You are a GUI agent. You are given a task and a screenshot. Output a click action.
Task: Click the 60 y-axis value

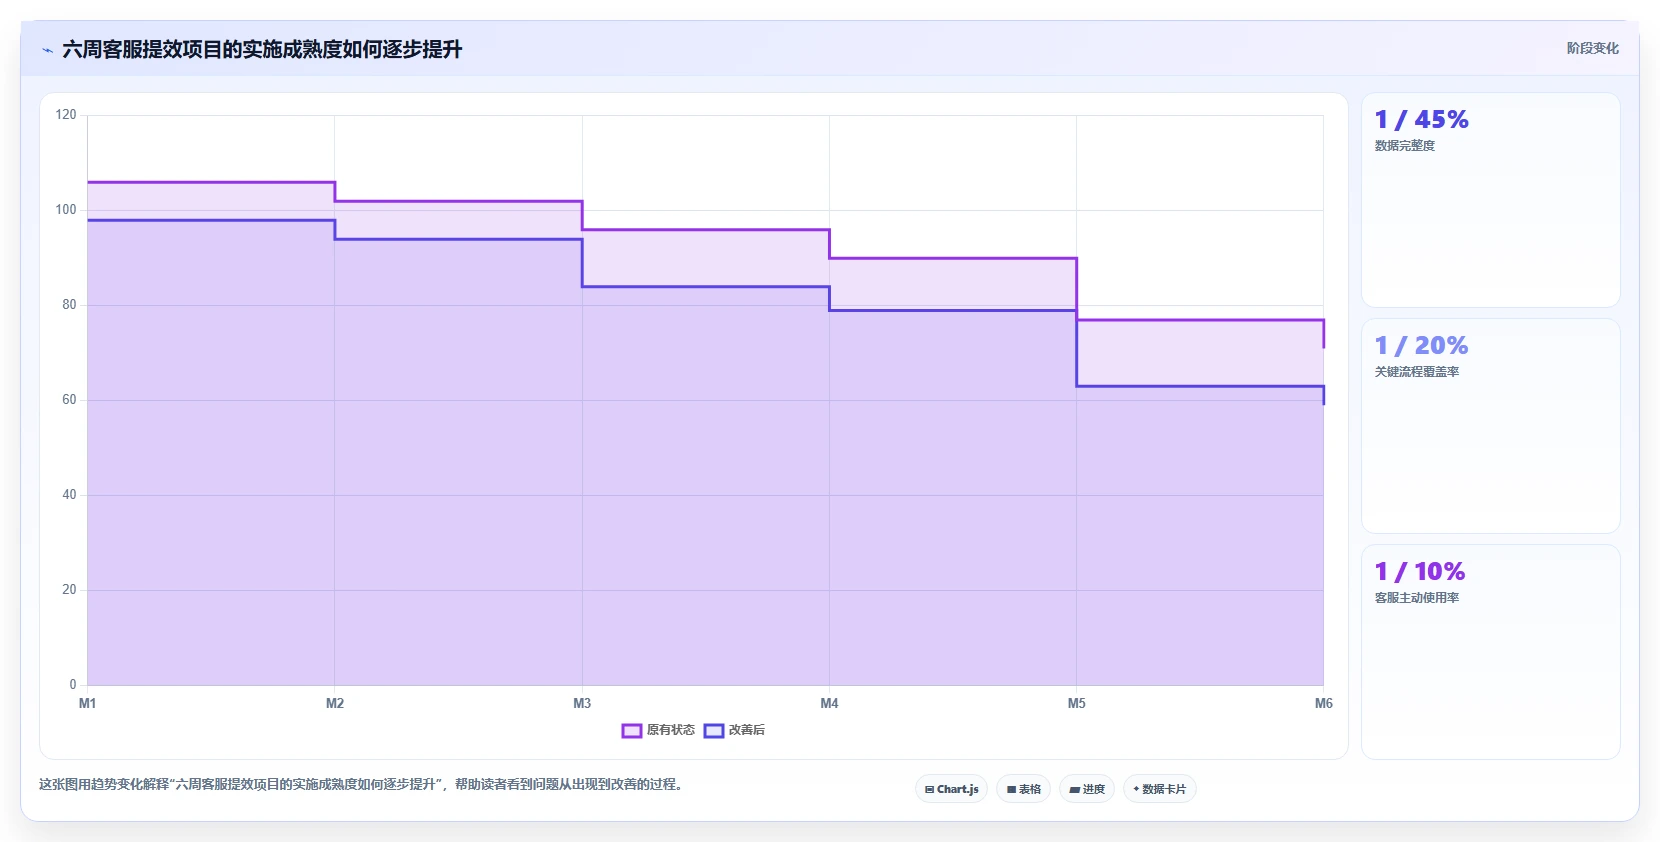[x=69, y=400]
